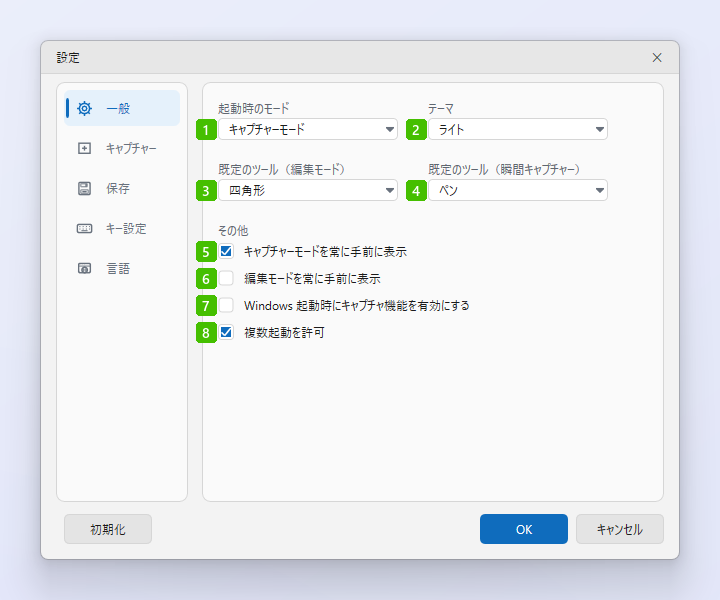Click the キャンセル button
720x600 pixels.
[619, 529]
